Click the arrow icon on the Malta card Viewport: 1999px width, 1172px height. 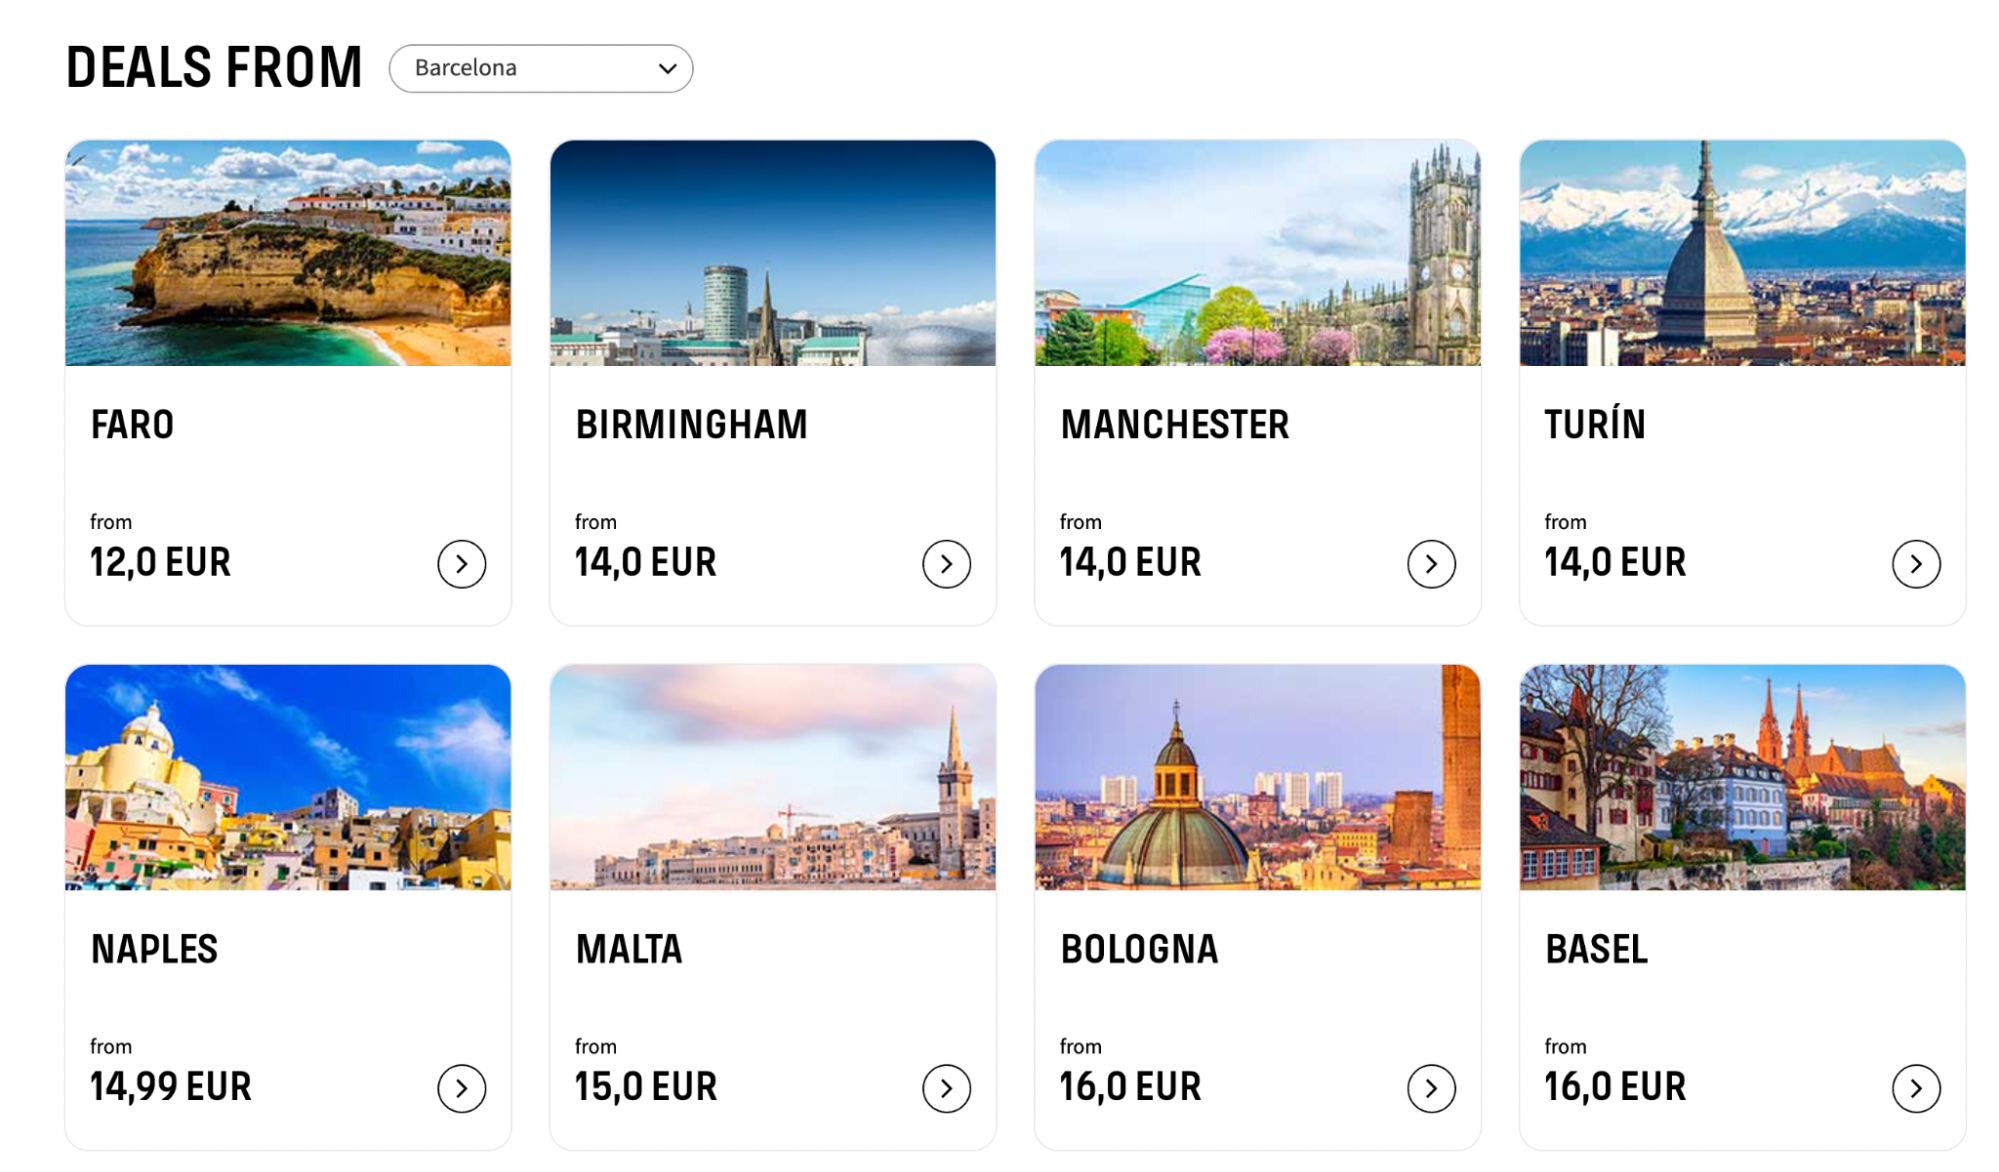[x=945, y=1087]
